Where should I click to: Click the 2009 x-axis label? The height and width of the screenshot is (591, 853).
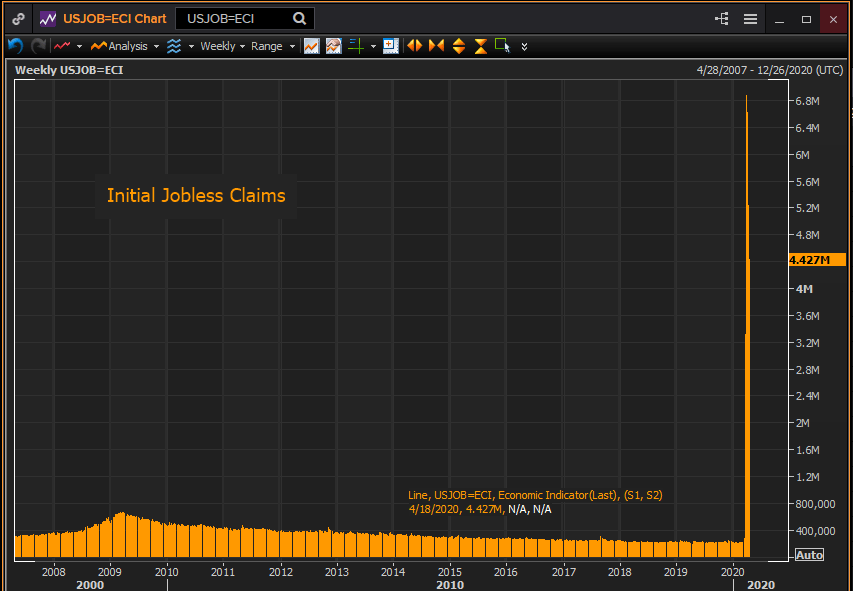point(109,572)
